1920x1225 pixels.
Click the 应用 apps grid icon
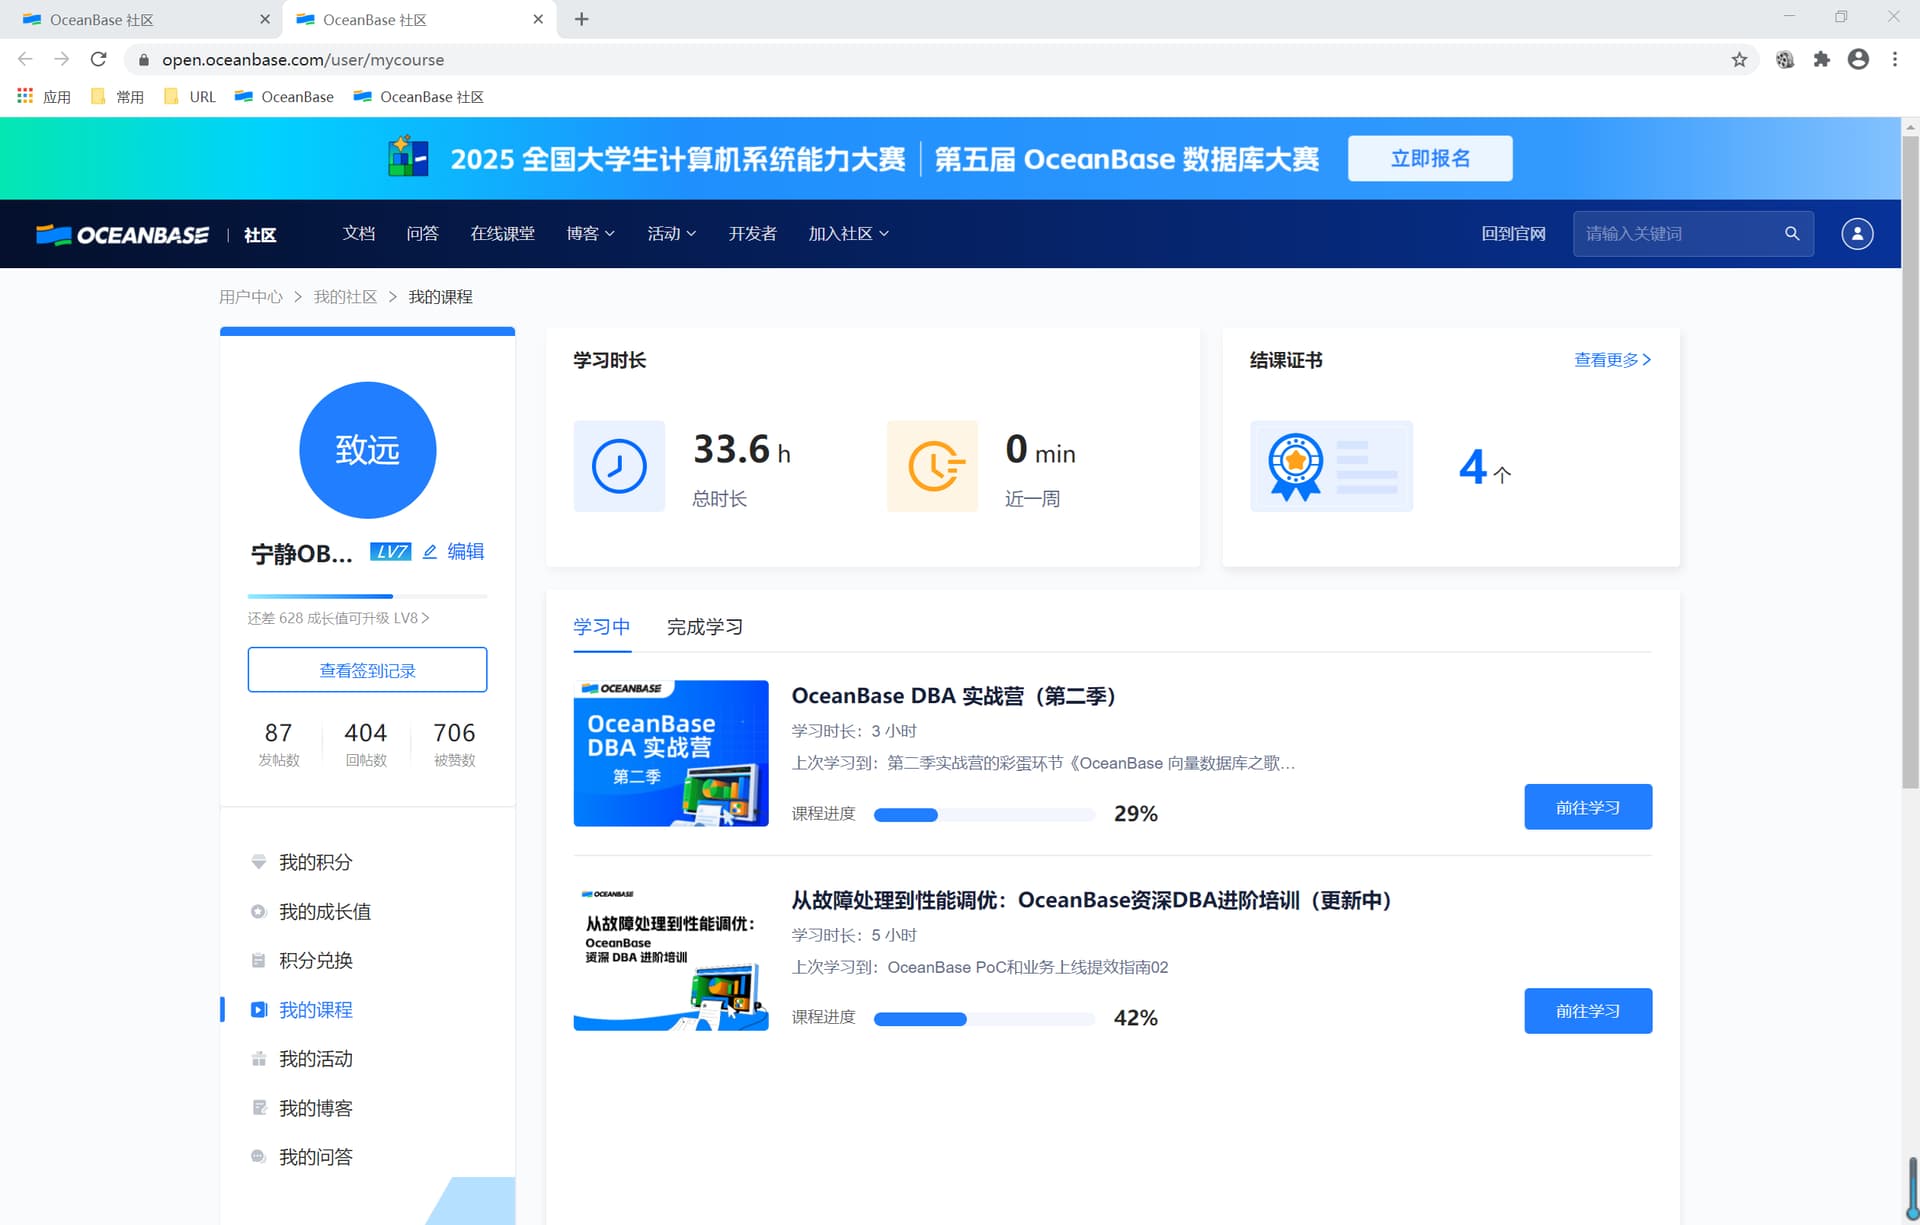25,96
